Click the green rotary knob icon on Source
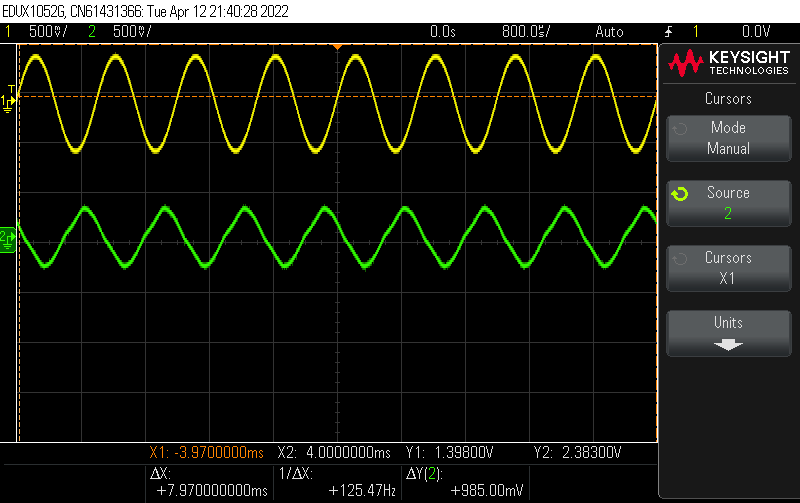The width and height of the screenshot is (800, 503). (x=680, y=194)
